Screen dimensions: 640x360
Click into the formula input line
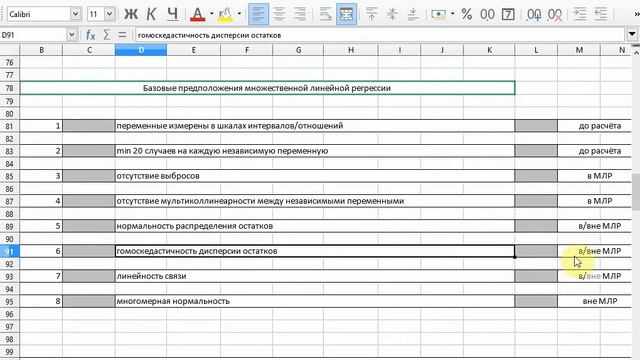[380, 35]
